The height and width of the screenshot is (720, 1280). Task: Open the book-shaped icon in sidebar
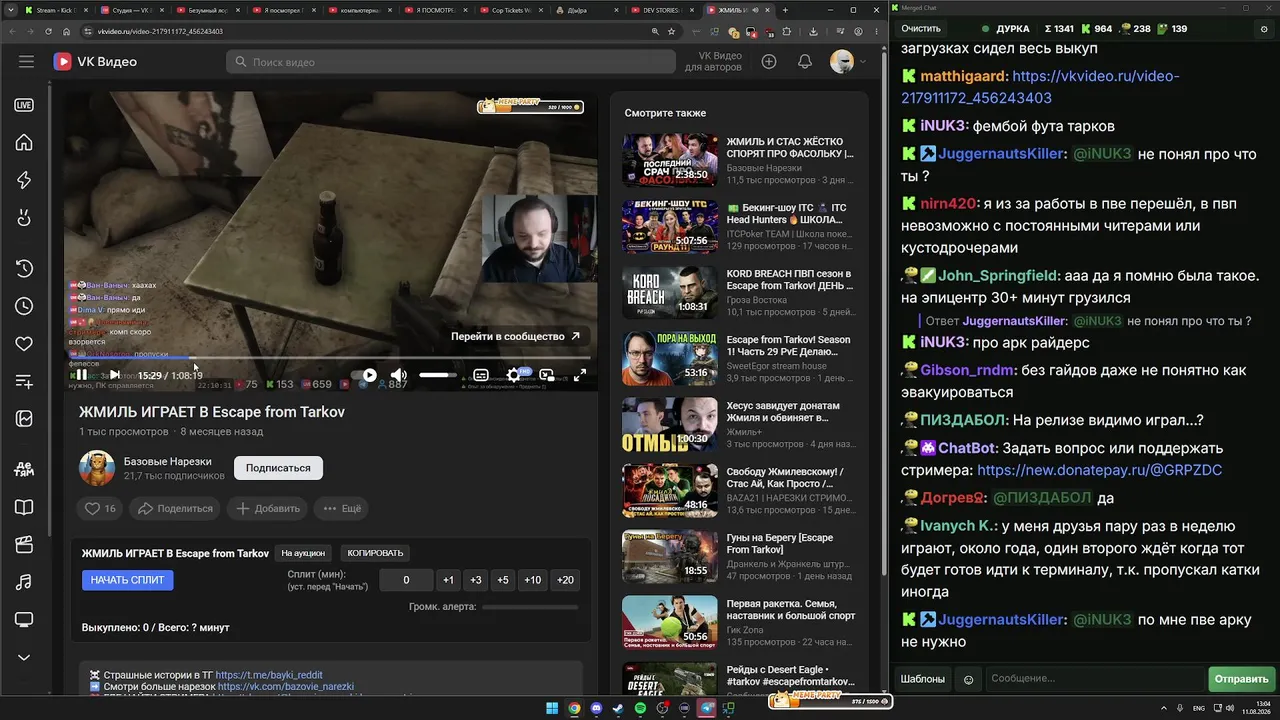point(24,507)
